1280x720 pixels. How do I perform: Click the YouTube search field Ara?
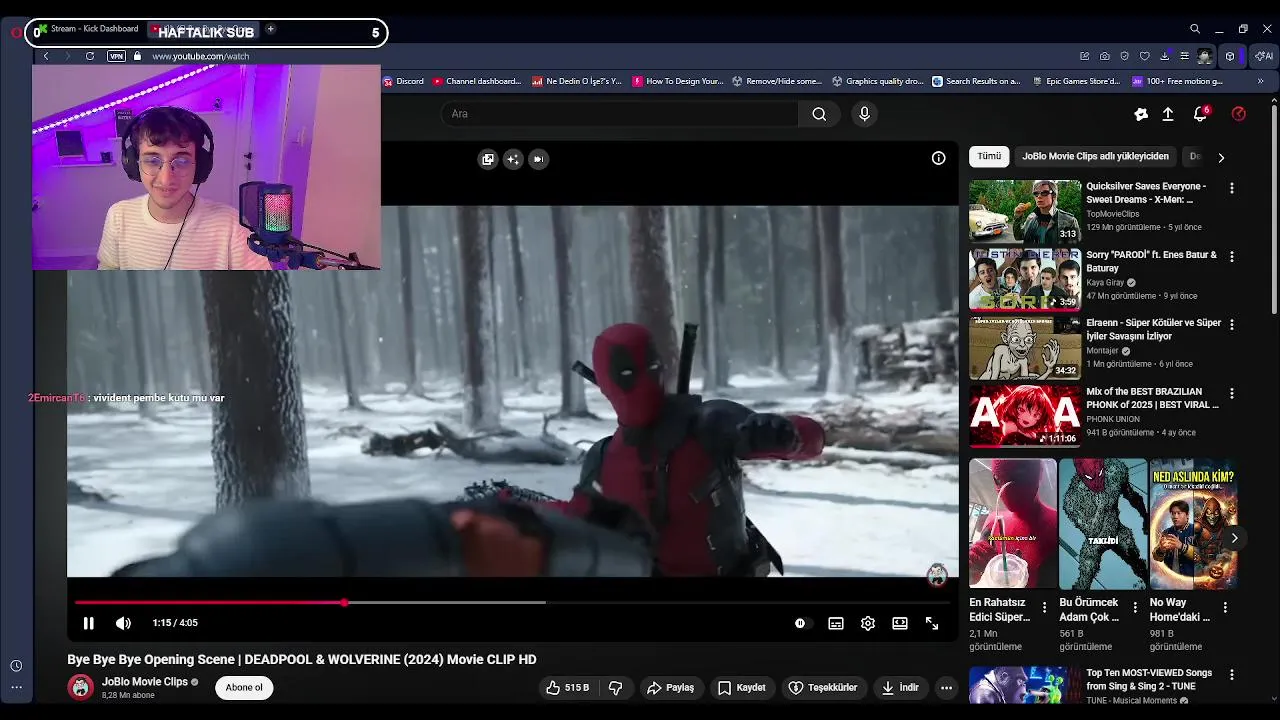coord(620,114)
